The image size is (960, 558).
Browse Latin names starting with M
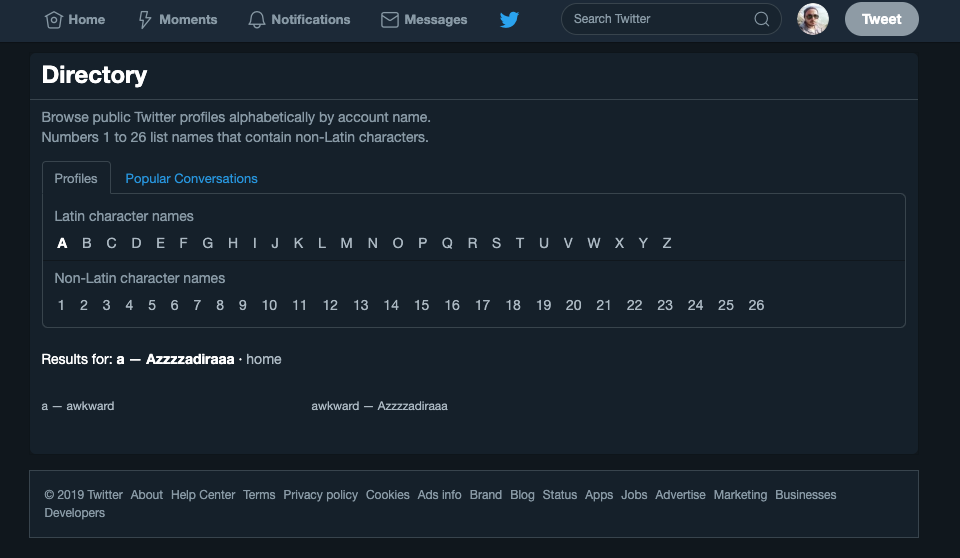pos(346,243)
